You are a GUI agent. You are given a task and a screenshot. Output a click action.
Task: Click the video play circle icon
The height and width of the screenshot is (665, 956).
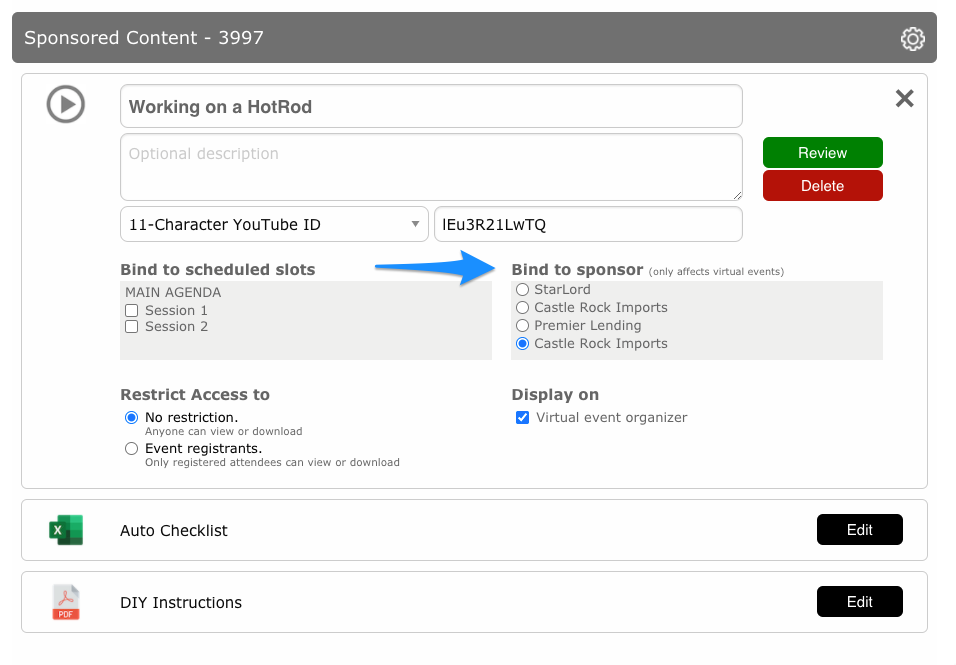point(66,104)
